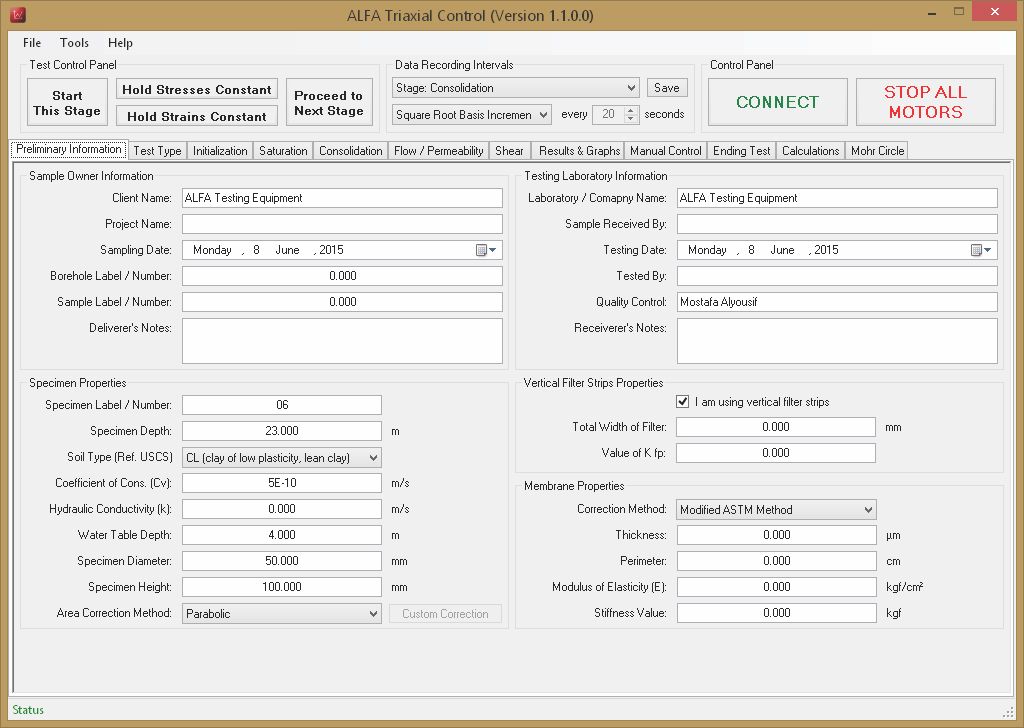
Task: Click the membrane Perimeter field
Action: tap(776, 561)
